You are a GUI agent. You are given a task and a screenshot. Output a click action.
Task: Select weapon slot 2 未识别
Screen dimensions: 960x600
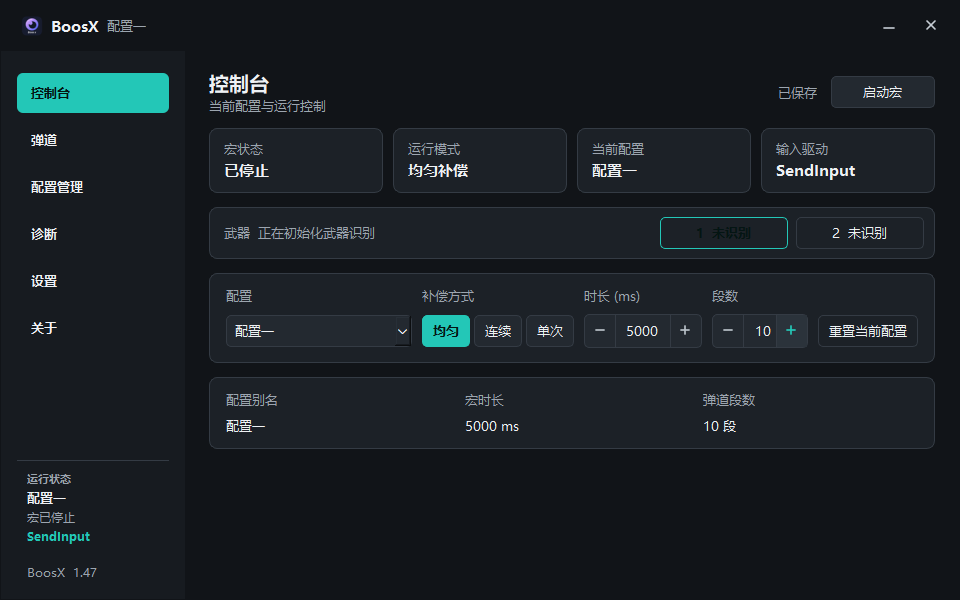click(x=860, y=233)
